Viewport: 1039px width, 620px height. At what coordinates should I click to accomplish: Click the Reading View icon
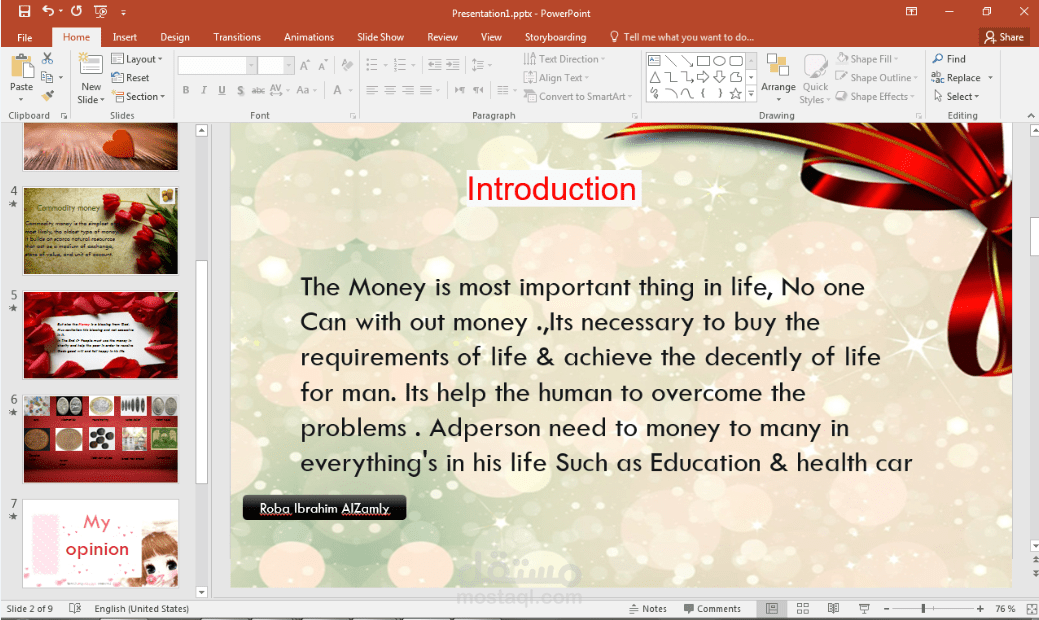pos(833,608)
